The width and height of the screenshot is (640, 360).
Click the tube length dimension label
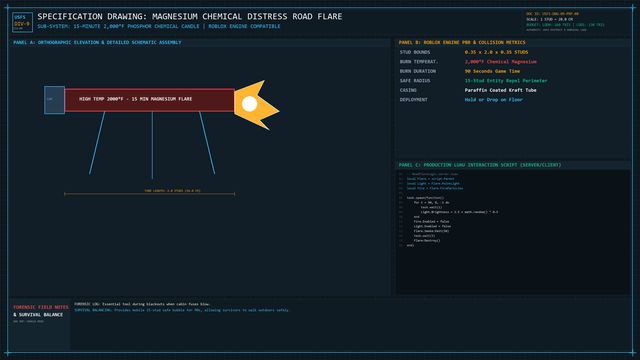[172, 191]
